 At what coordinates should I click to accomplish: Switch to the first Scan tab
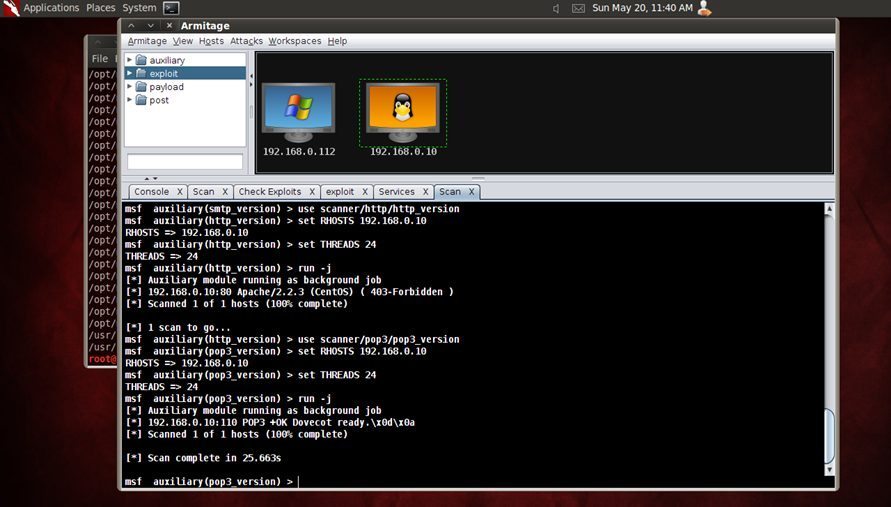[203, 192]
